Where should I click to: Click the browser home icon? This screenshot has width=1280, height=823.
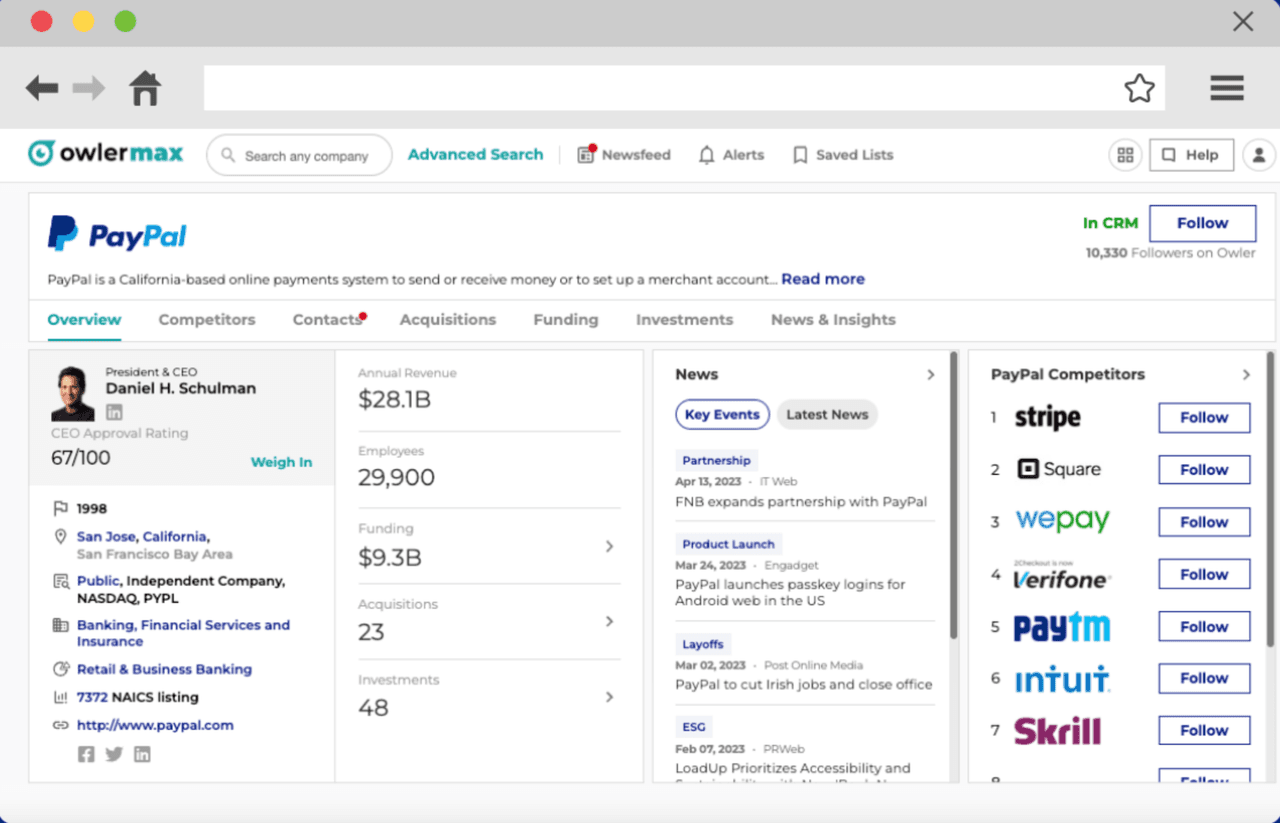(145, 88)
